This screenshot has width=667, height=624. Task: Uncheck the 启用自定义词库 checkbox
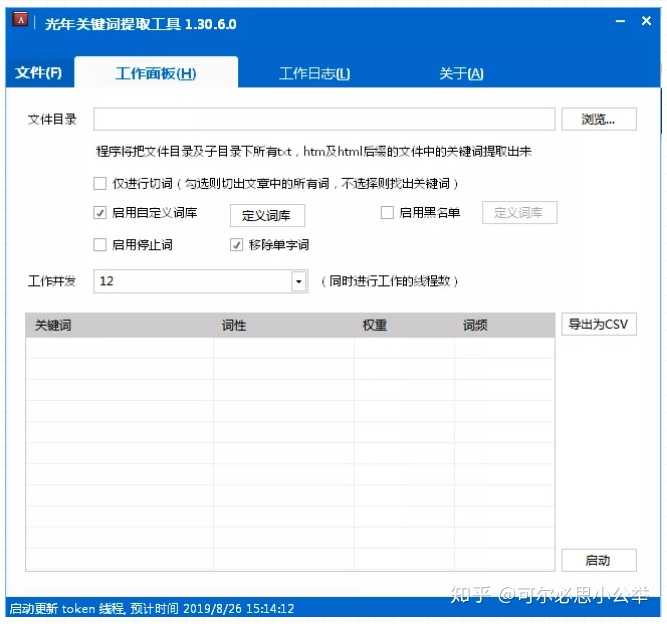(100, 212)
